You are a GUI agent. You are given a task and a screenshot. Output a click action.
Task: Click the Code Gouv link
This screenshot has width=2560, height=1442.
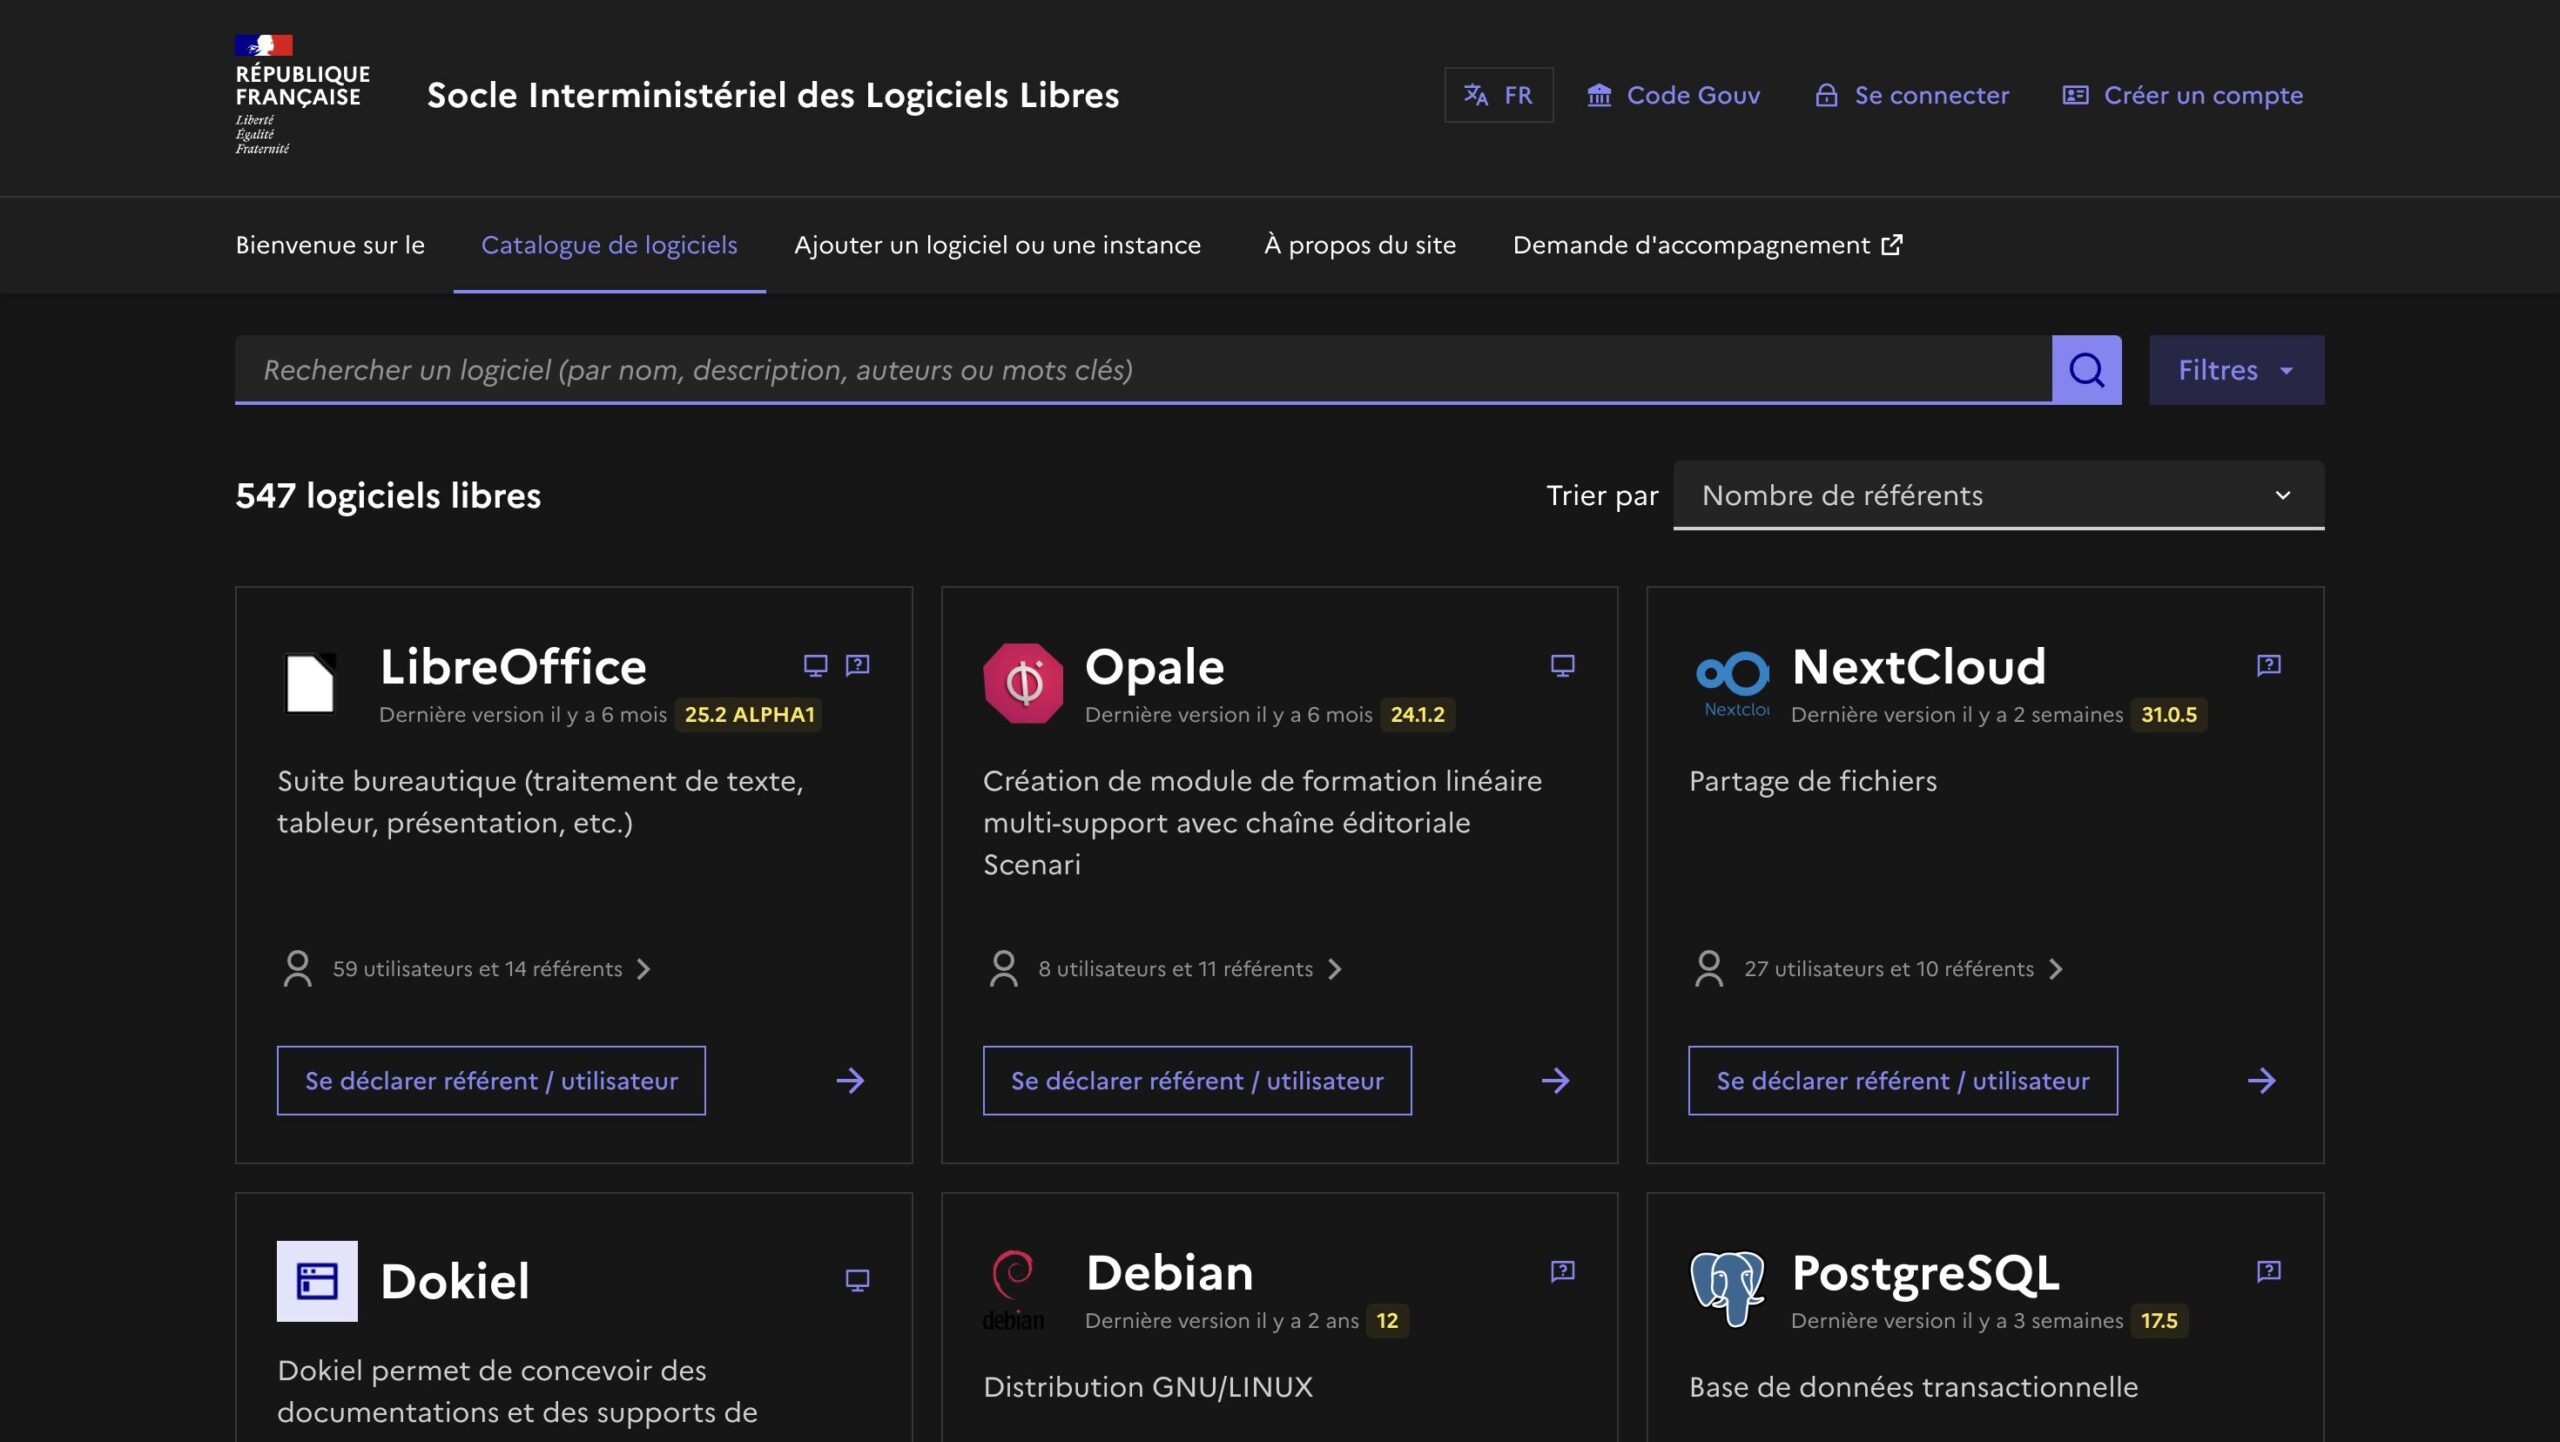click(x=1673, y=95)
